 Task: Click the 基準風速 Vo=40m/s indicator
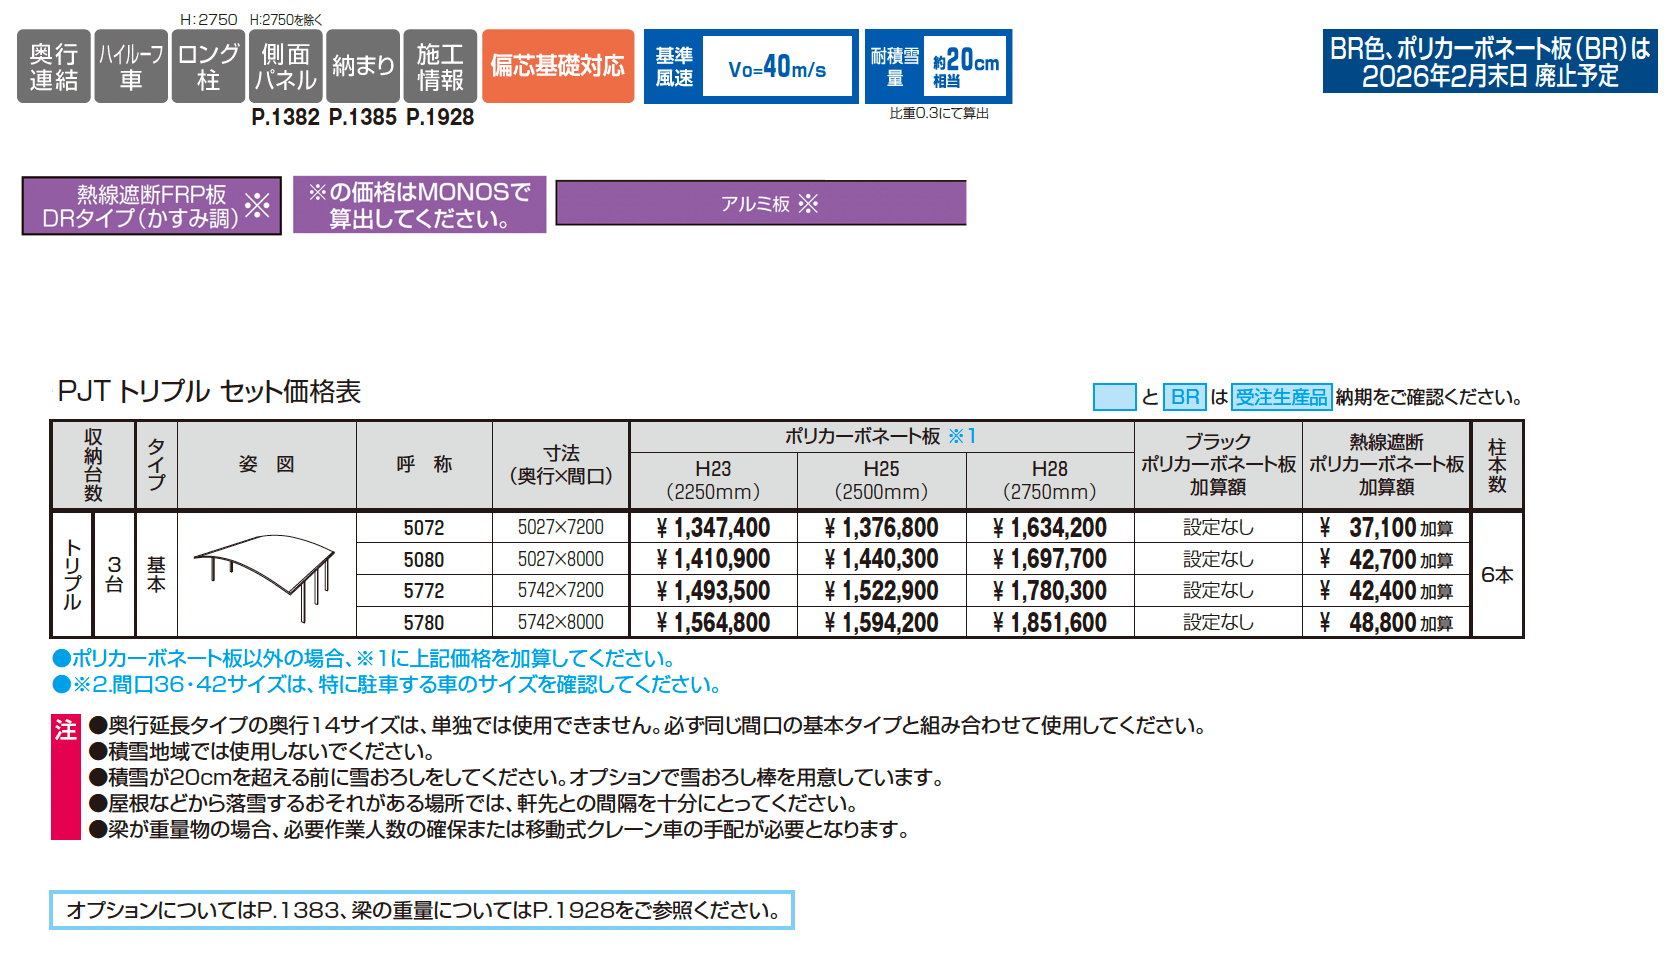(751, 66)
